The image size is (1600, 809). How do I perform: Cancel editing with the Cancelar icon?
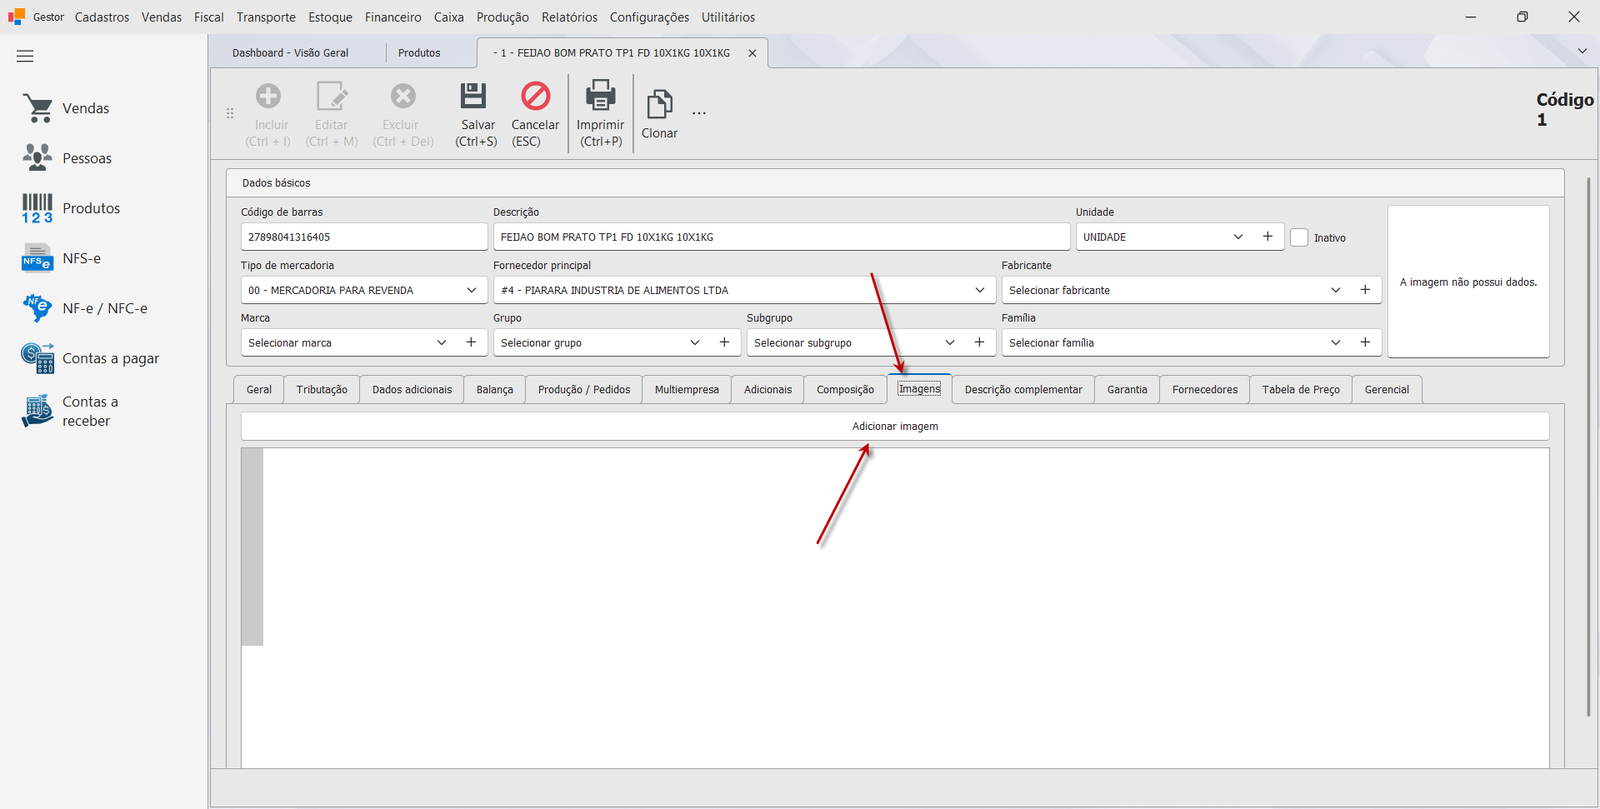click(x=535, y=96)
